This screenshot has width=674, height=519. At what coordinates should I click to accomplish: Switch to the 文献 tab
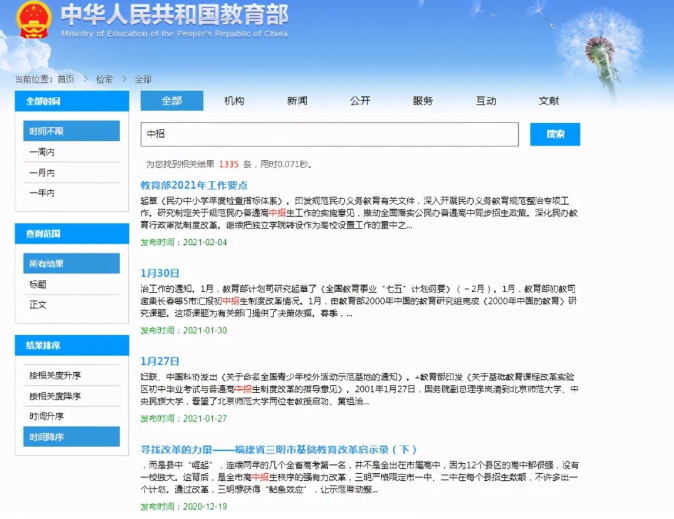tap(549, 101)
